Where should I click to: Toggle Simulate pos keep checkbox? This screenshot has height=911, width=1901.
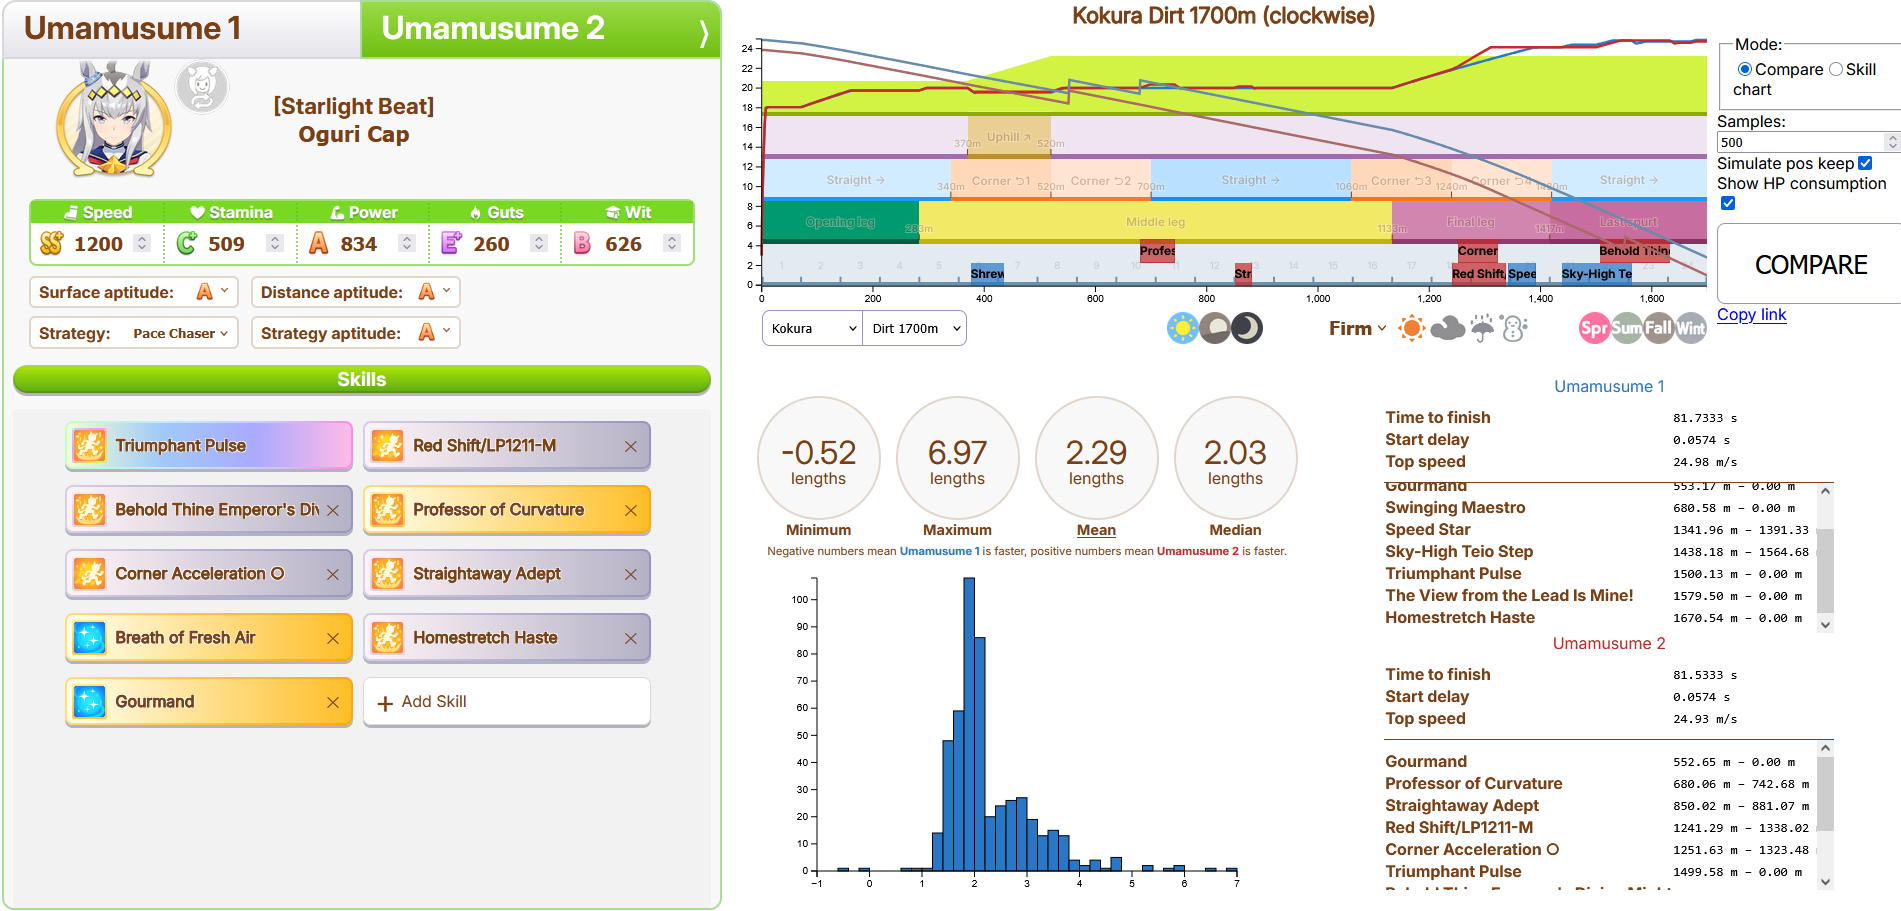[1865, 163]
